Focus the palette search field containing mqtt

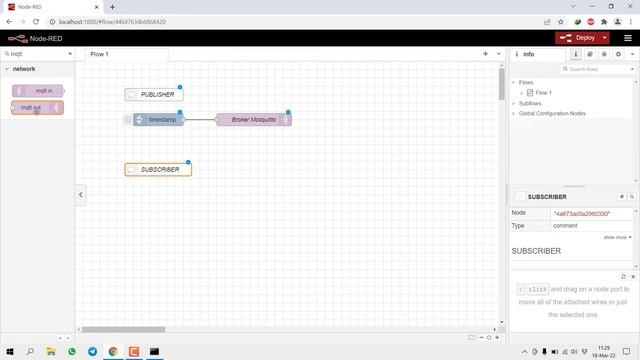coord(38,53)
